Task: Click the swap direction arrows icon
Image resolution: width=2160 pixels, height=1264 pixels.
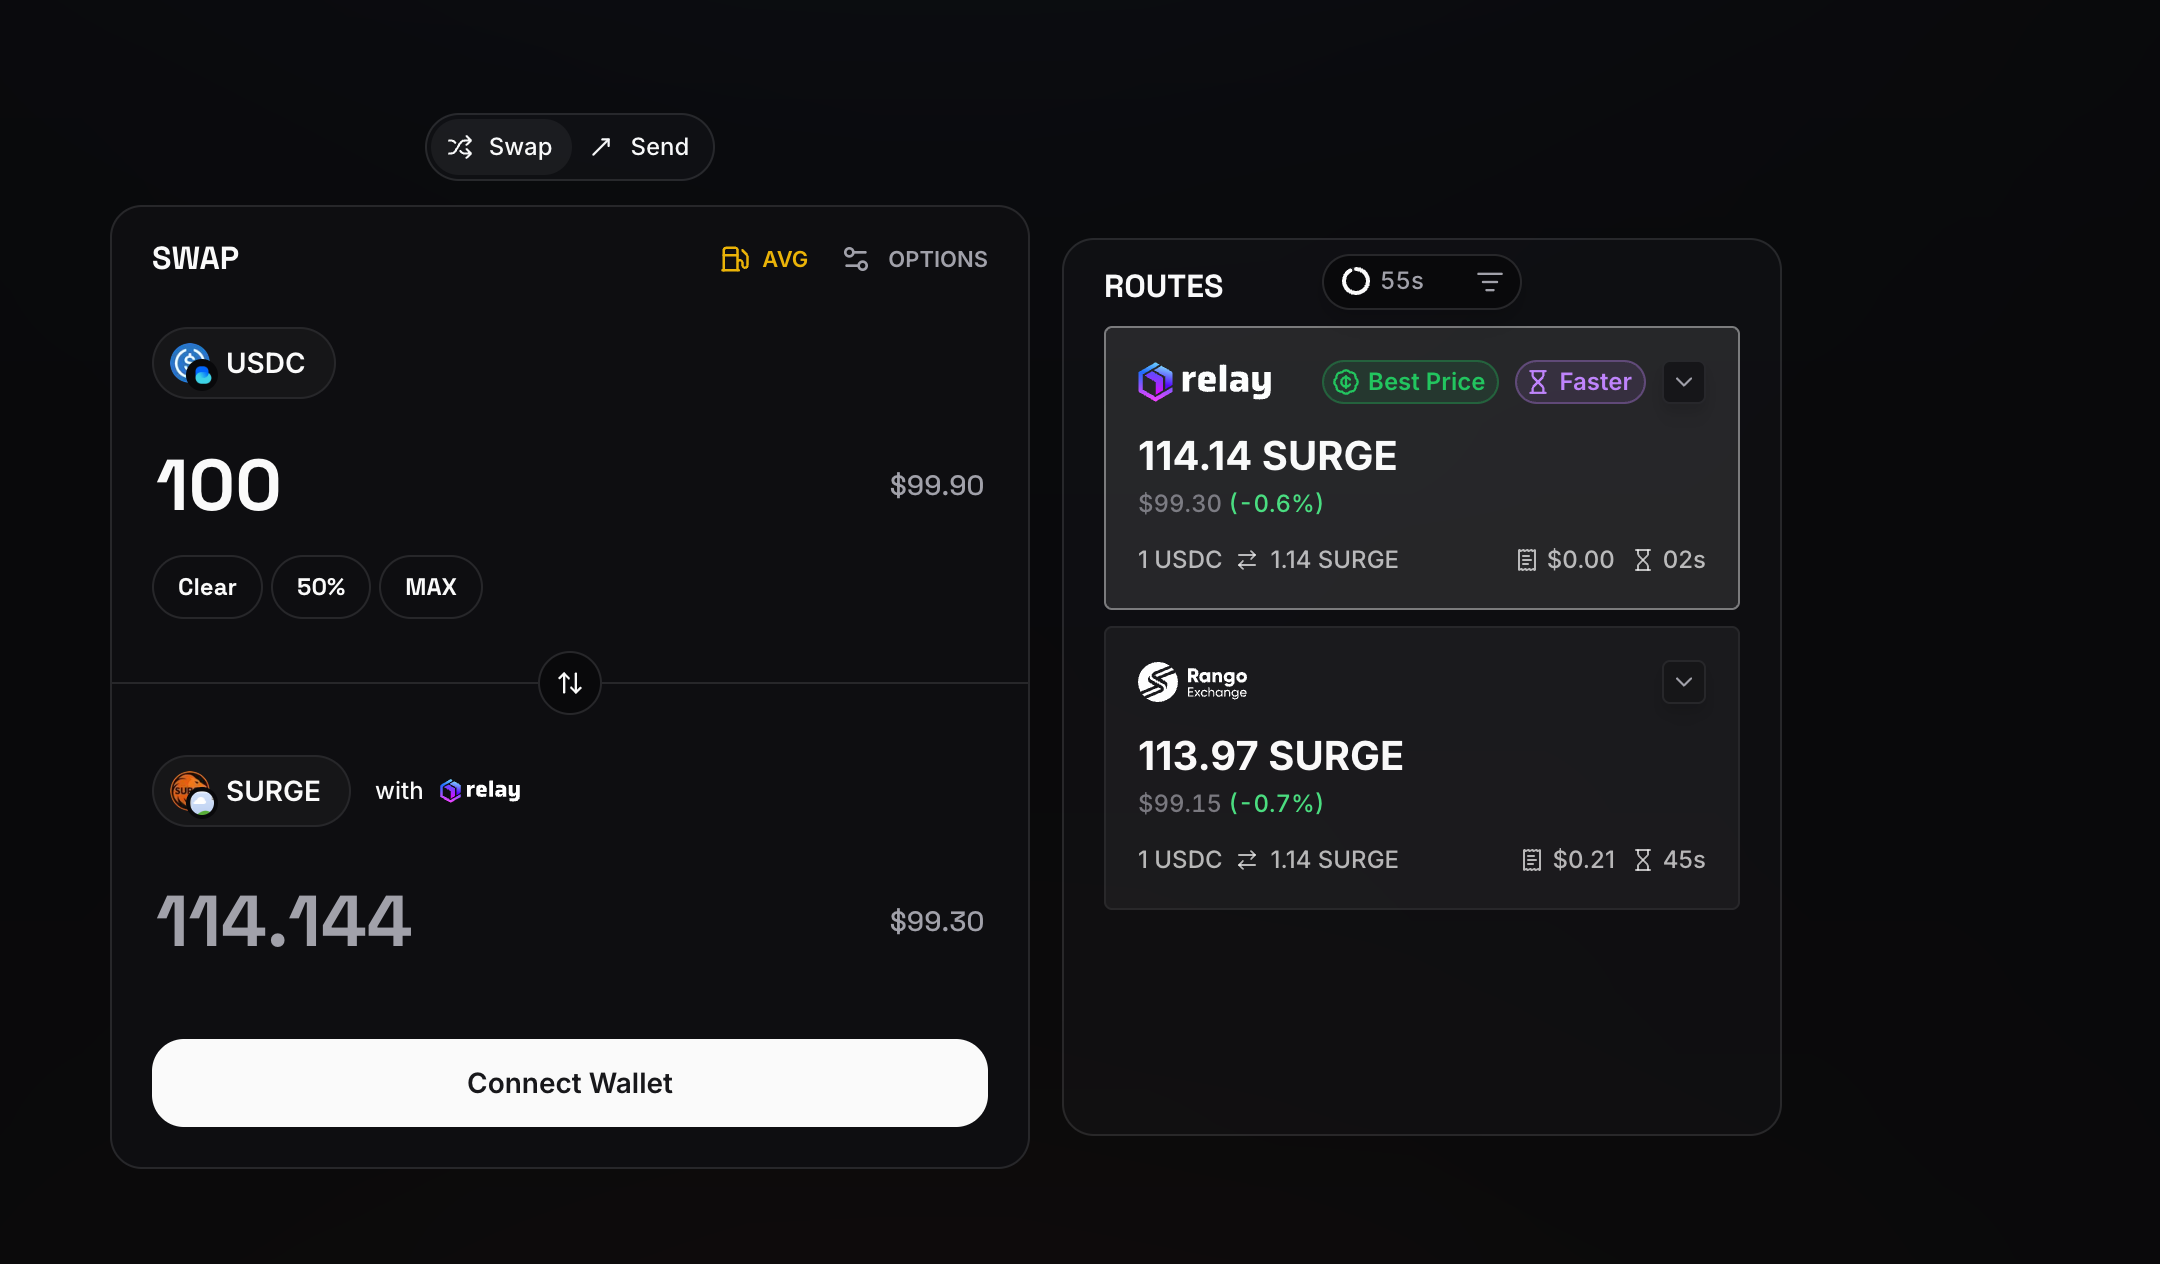Action: tap(570, 683)
